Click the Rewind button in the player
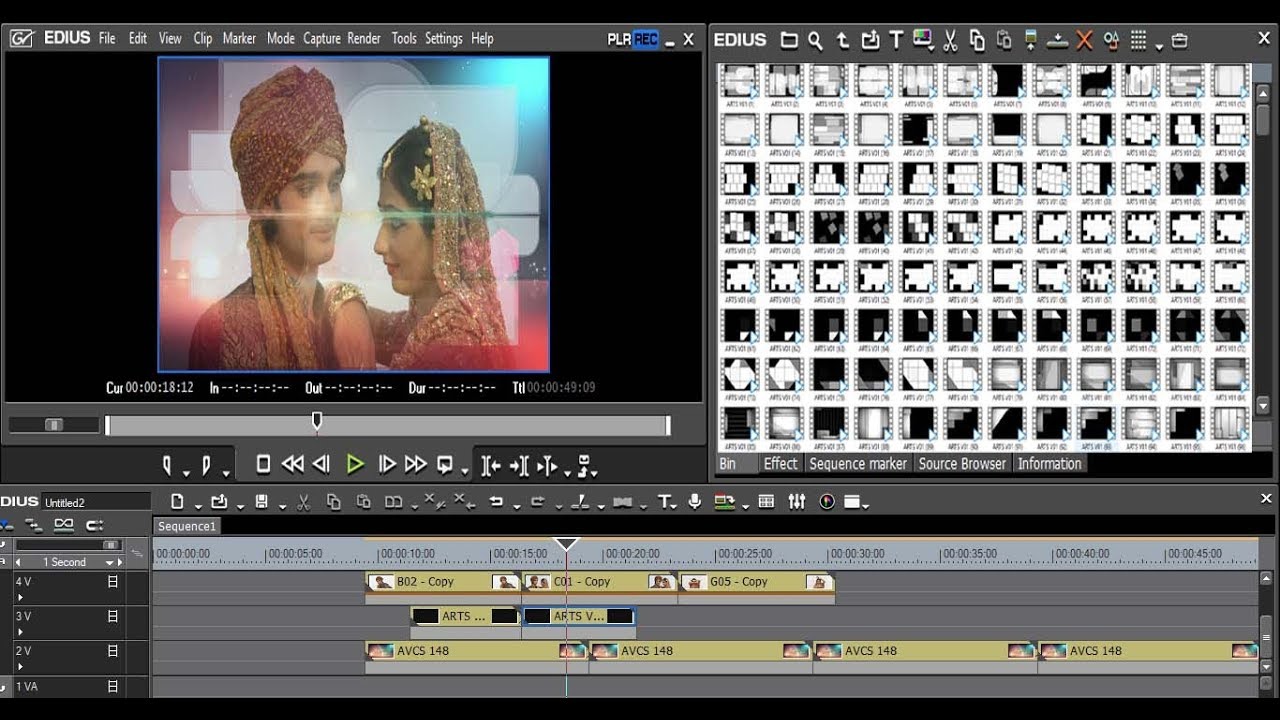Screen dimensions: 1280x720 292,464
